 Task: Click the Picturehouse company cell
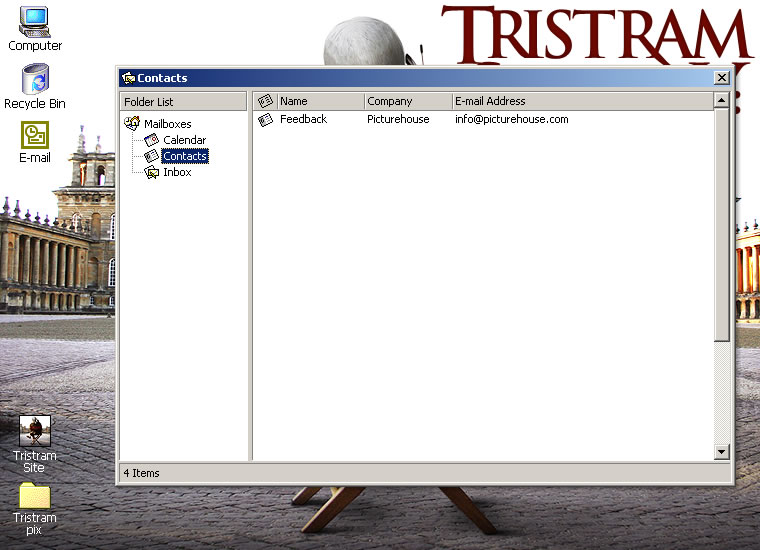(x=398, y=119)
